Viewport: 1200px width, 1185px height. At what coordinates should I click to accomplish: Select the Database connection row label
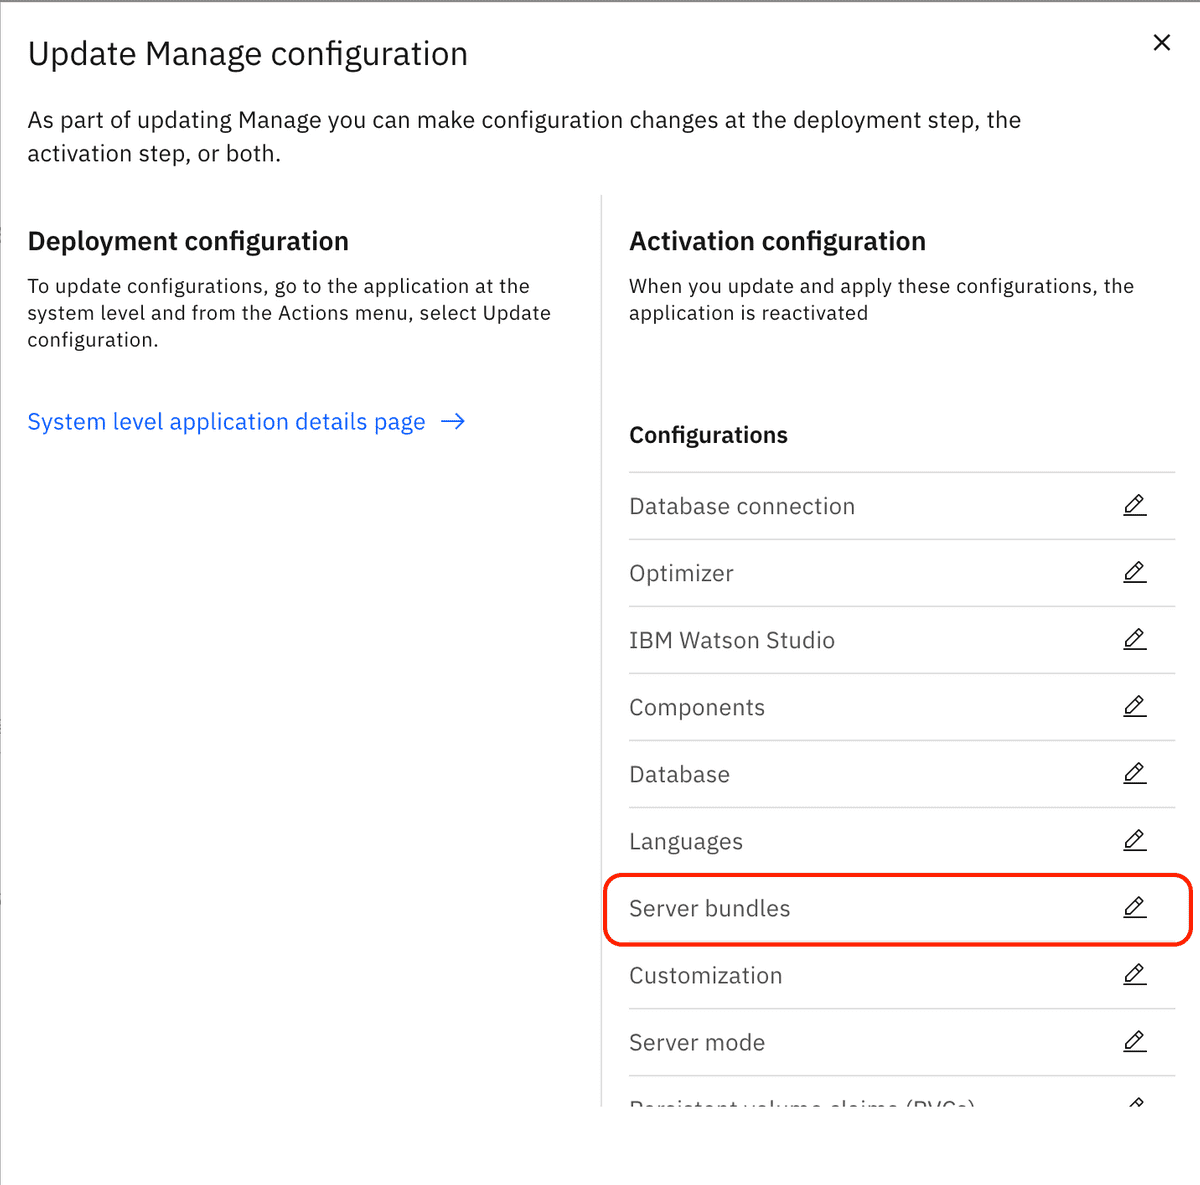pos(741,507)
